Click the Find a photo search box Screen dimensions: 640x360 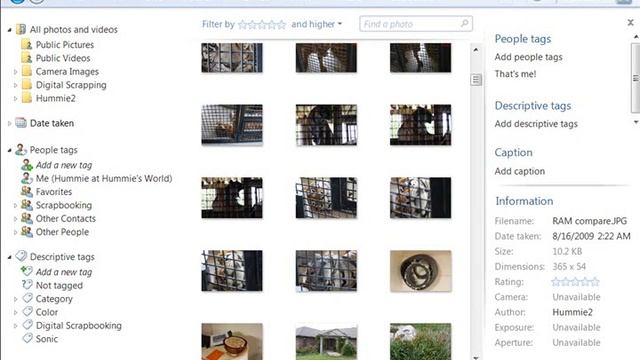click(x=416, y=24)
